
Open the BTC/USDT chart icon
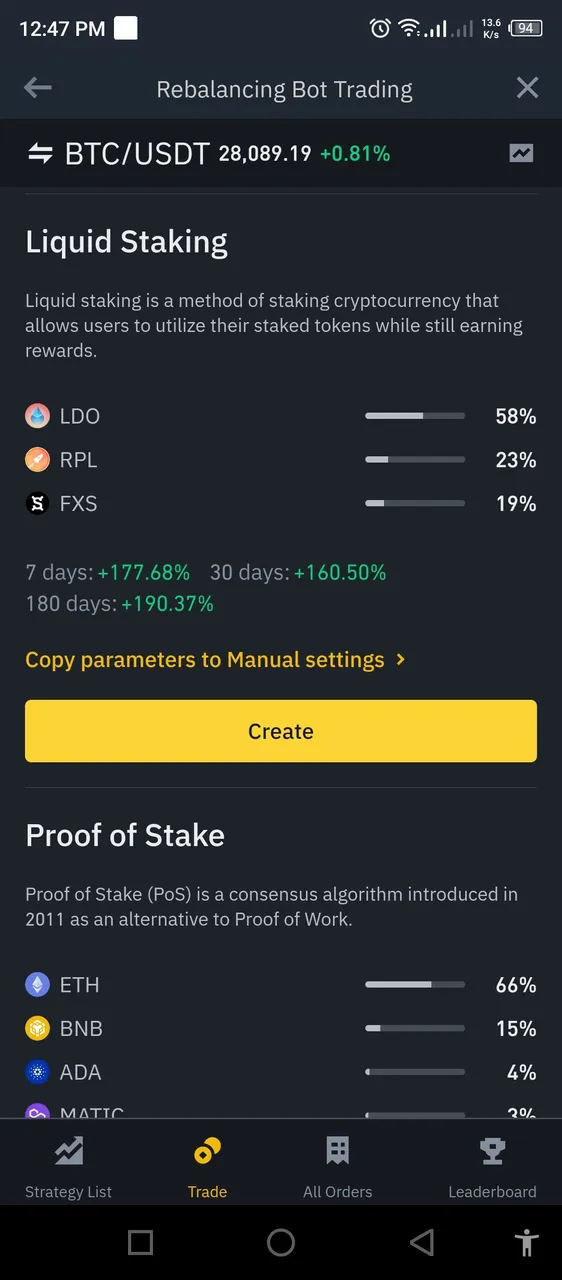(521, 153)
